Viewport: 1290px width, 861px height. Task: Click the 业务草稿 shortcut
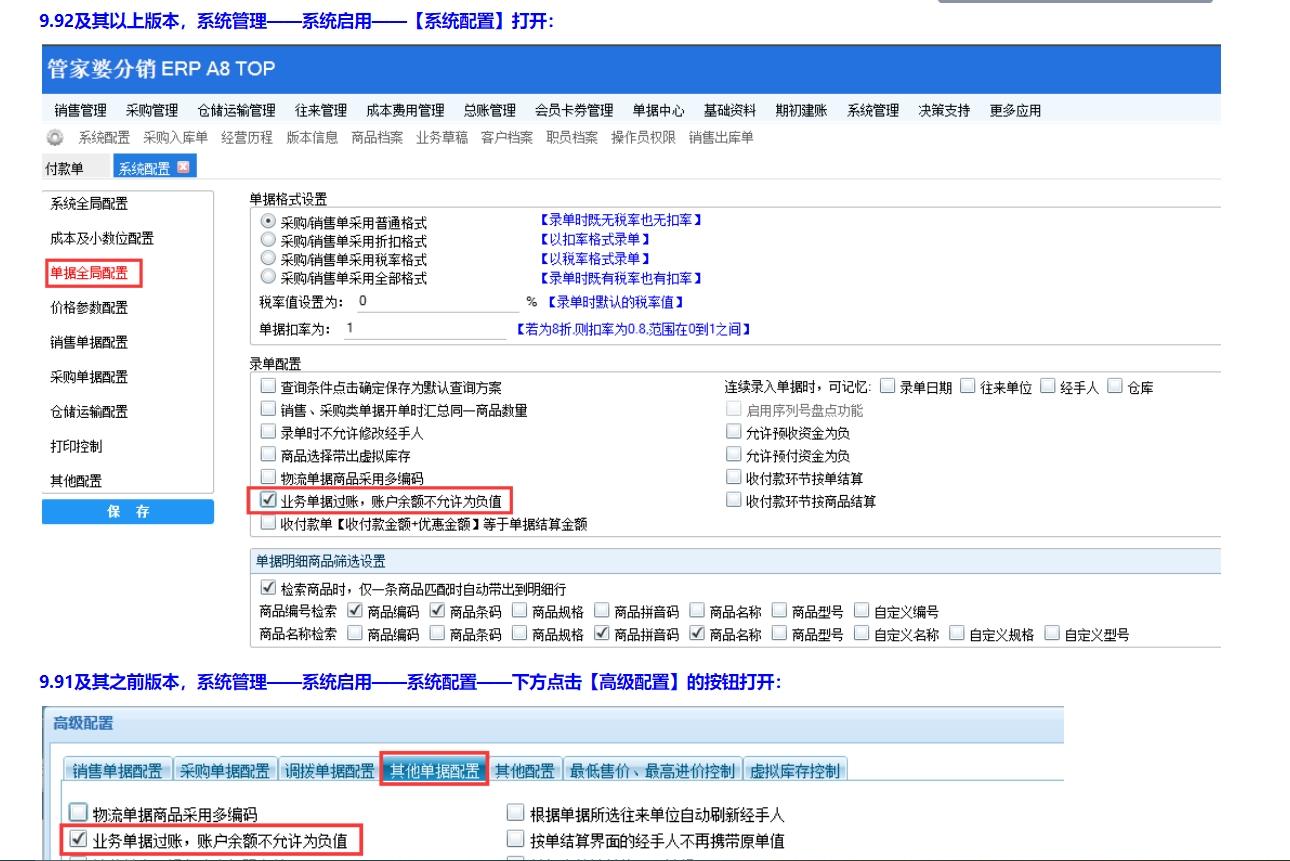tap(442, 138)
